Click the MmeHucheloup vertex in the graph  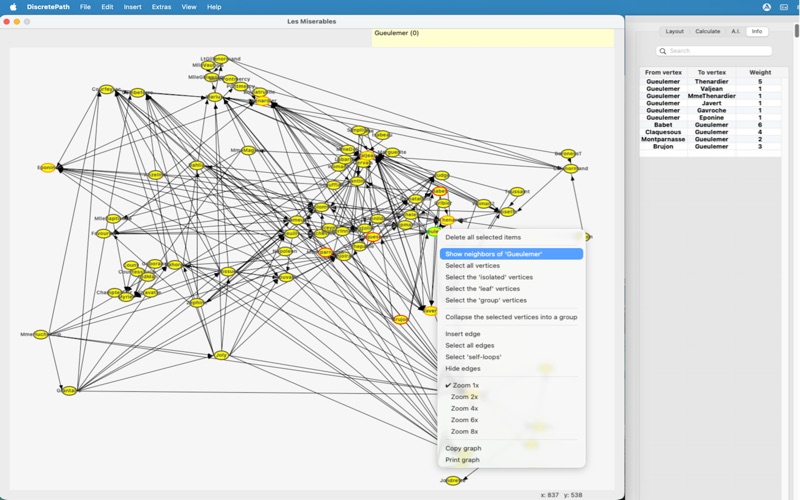coord(40,335)
